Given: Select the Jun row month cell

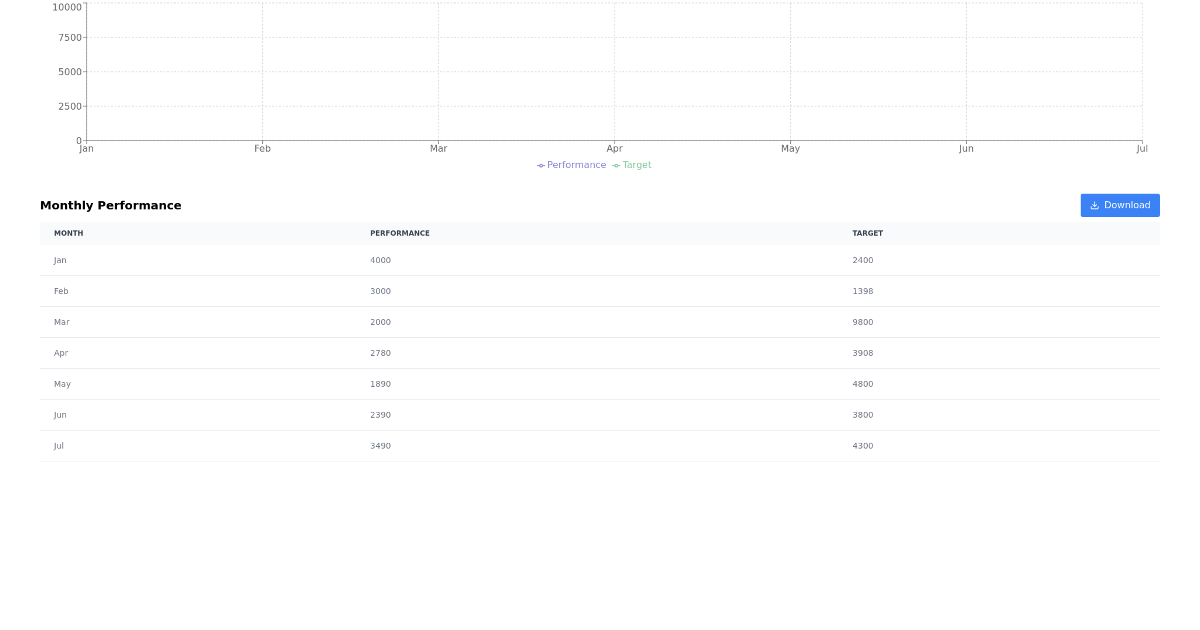Looking at the screenshot, I should (60, 416).
